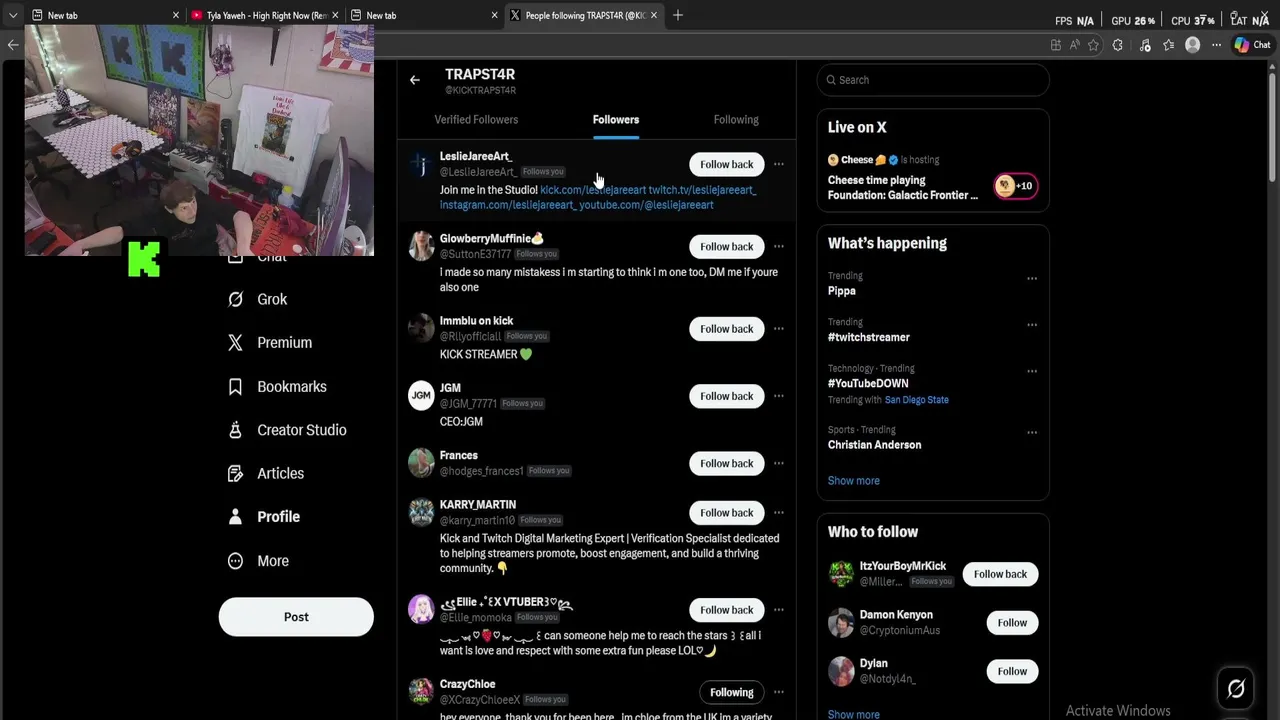The image size is (1280, 720).
Task: Open the youtube.com/@lesliejareeart link
Action: click(x=644, y=205)
